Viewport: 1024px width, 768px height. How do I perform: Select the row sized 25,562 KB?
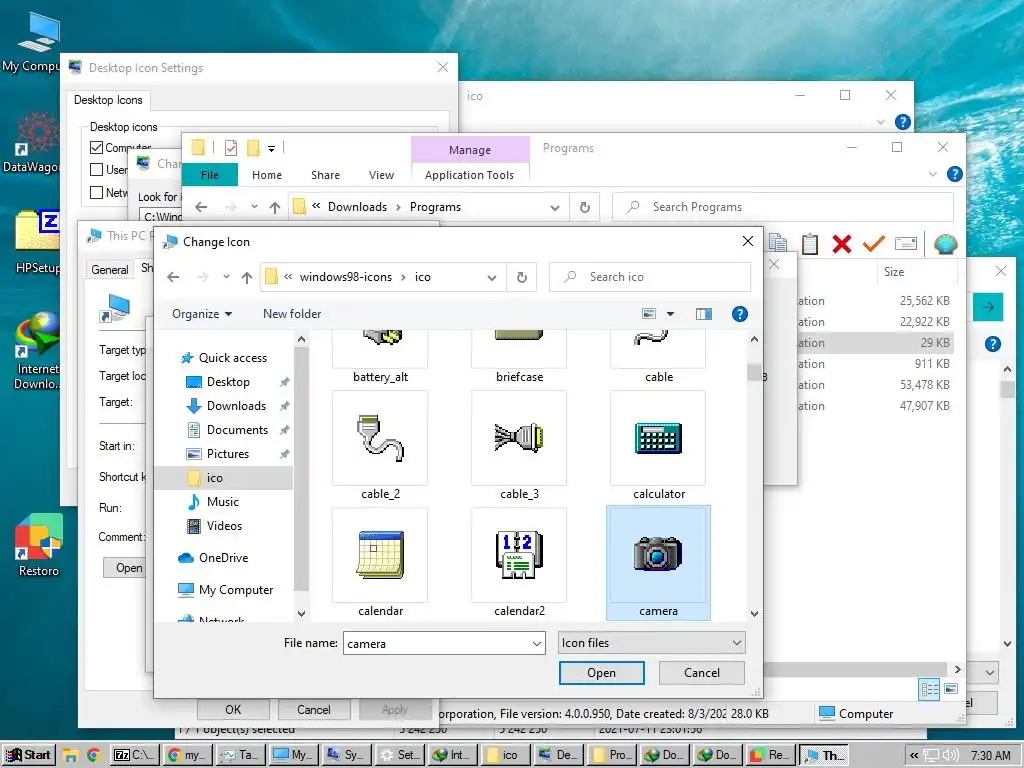coord(875,301)
